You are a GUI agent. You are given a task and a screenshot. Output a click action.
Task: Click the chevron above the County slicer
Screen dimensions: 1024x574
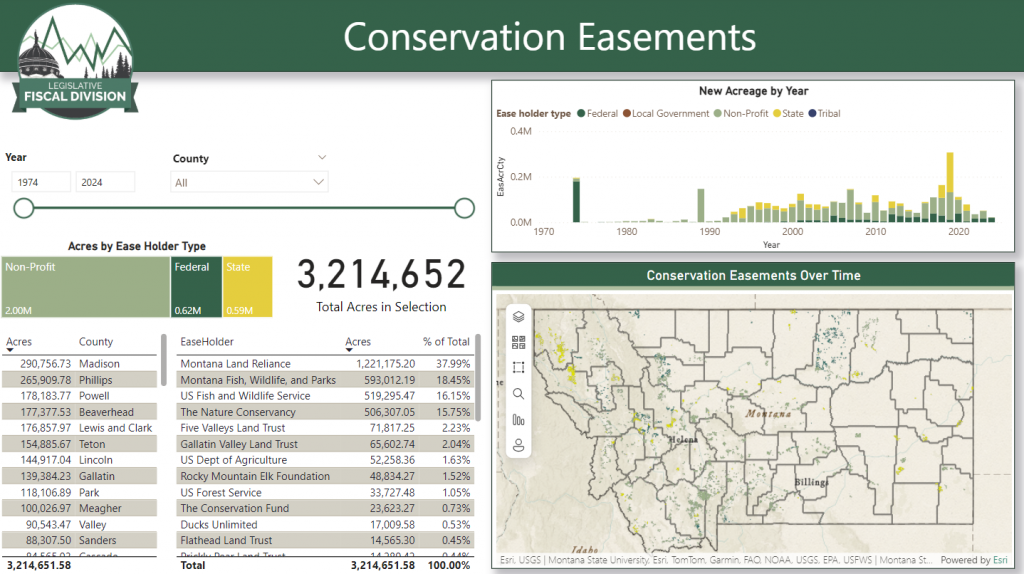point(322,157)
